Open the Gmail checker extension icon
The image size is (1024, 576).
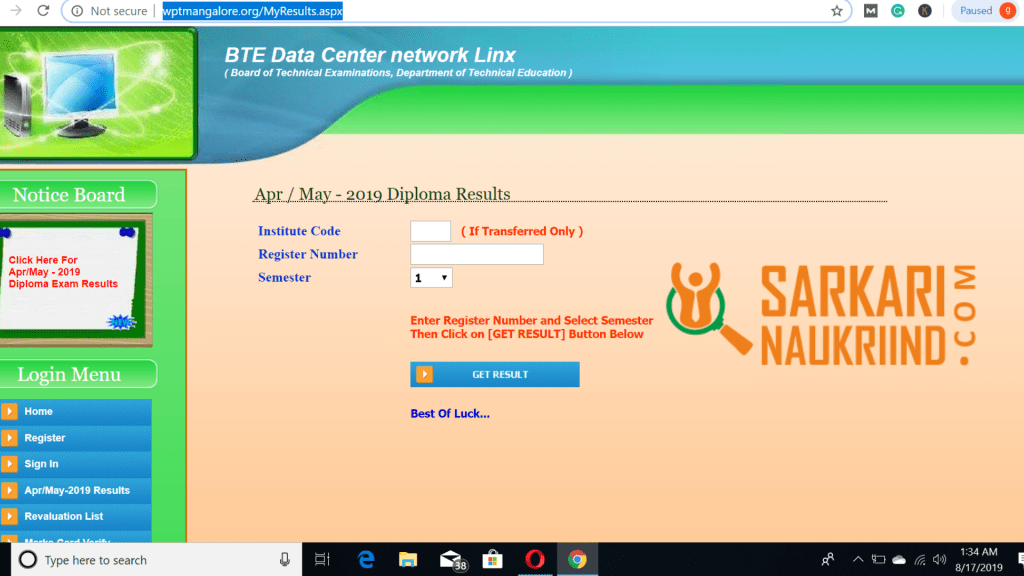(x=871, y=10)
